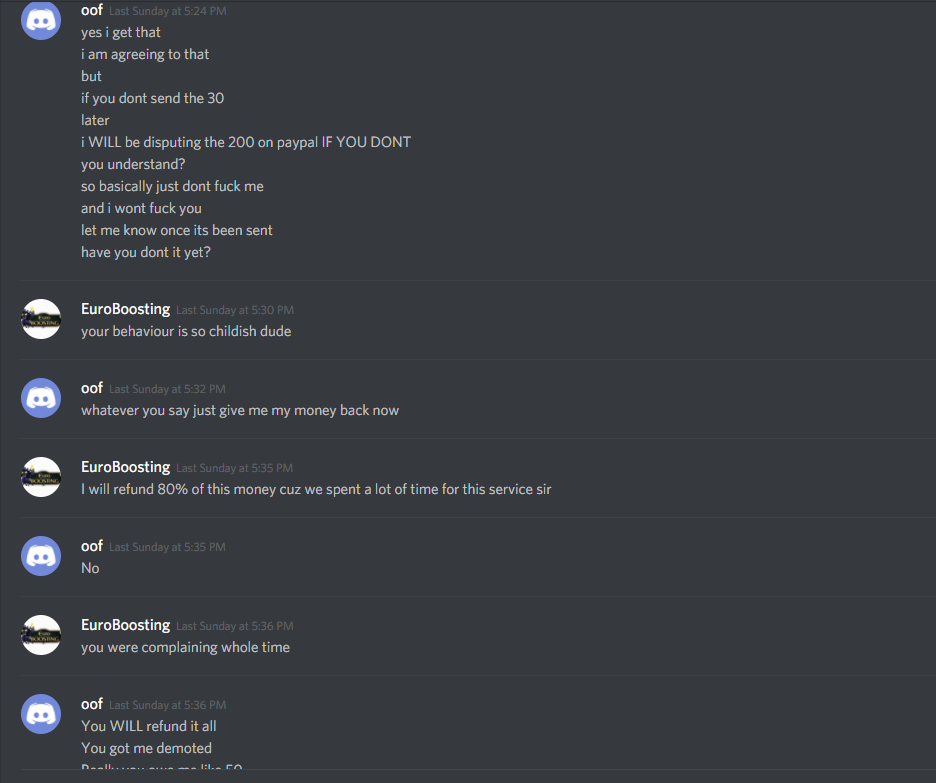Image resolution: width=936 pixels, height=783 pixels.
Task: Select oof's avatar next to the 'No' reply
Action: tap(41, 556)
